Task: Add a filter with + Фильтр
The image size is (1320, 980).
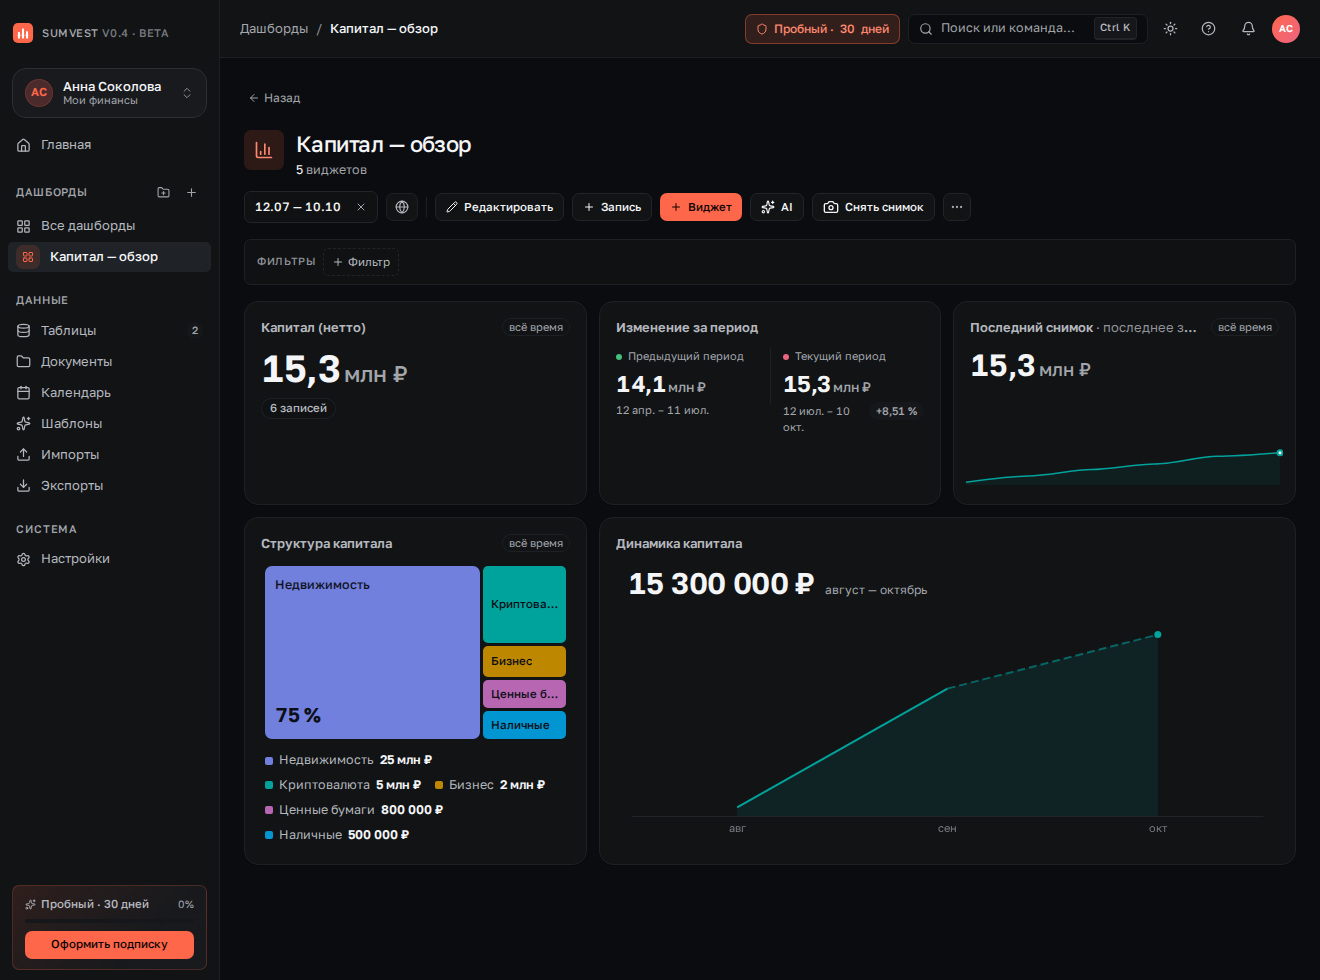Action: (361, 262)
